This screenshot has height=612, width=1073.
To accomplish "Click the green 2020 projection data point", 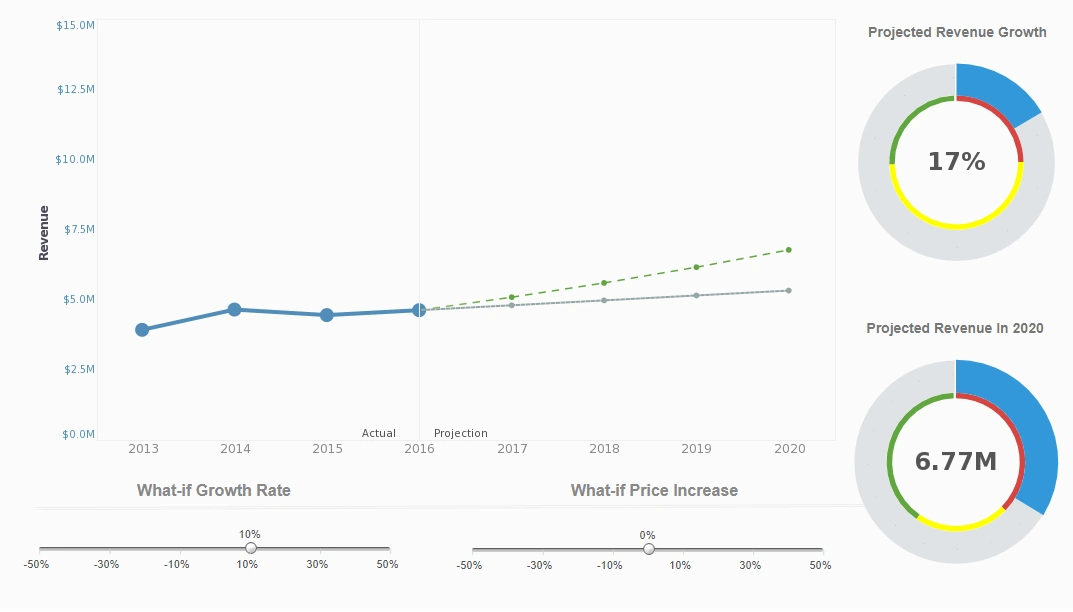I will 789,250.
